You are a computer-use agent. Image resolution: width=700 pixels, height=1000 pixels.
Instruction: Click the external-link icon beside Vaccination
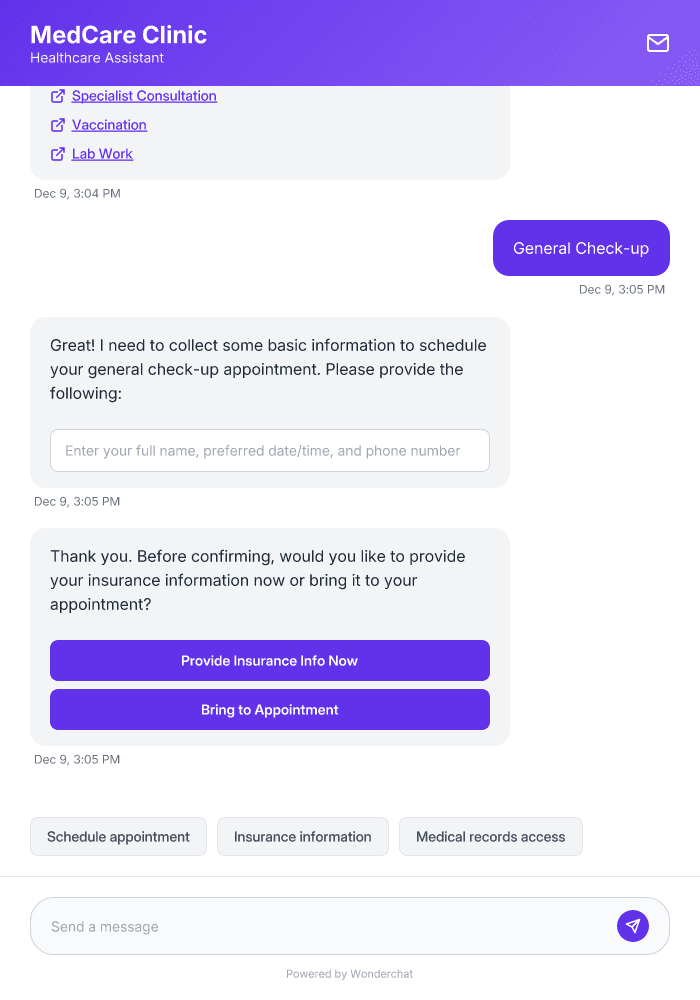(57, 125)
